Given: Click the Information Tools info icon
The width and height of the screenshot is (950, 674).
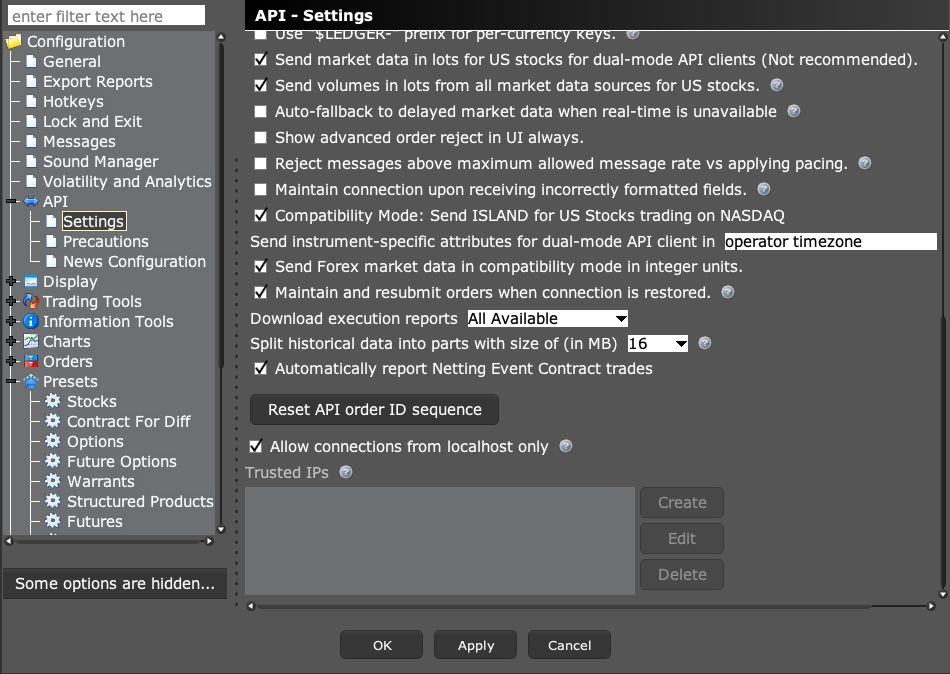Looking at the screenshot, I should click(x=31, y=321).
